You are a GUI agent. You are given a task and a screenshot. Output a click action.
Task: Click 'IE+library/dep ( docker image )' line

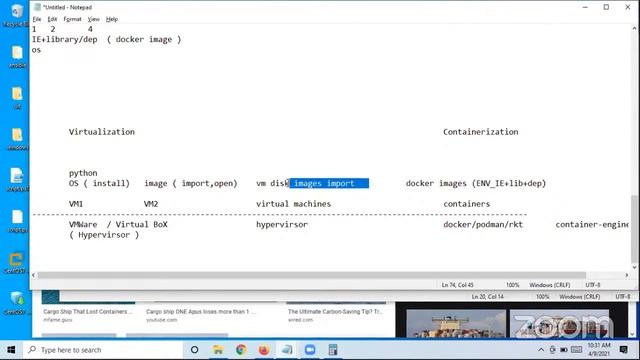point(107,40)
